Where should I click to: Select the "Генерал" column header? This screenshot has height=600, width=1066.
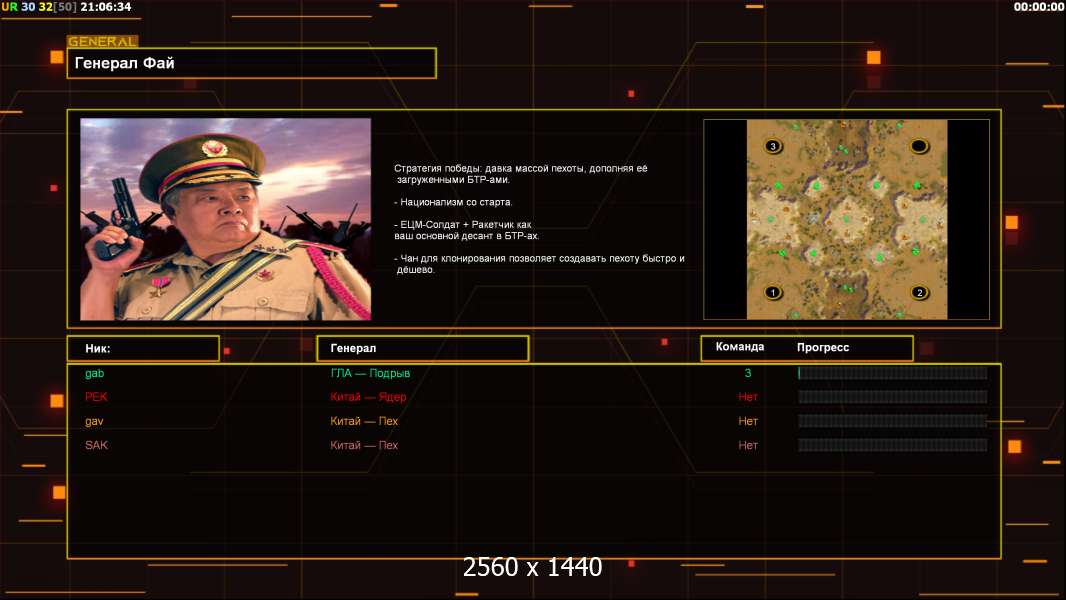pyautogui.click(x=422, y=348)
